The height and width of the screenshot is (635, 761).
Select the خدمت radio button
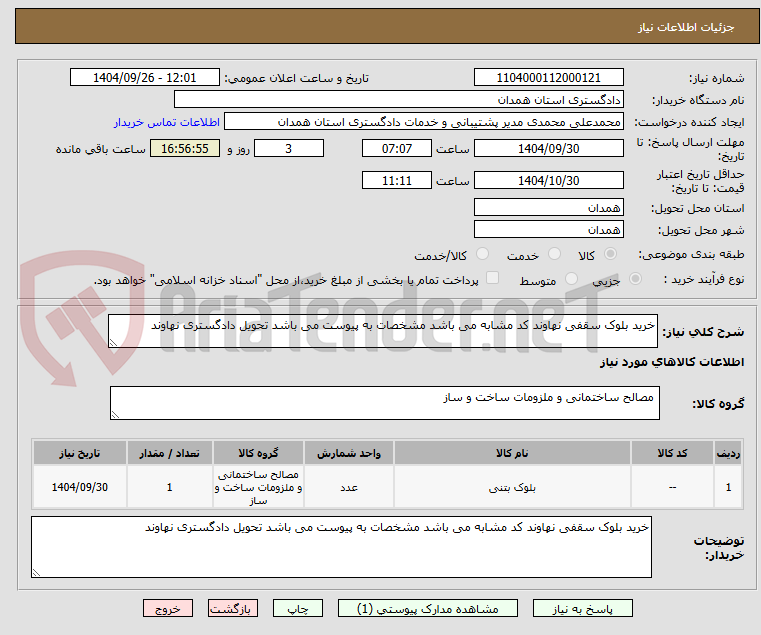pos(554,254)
